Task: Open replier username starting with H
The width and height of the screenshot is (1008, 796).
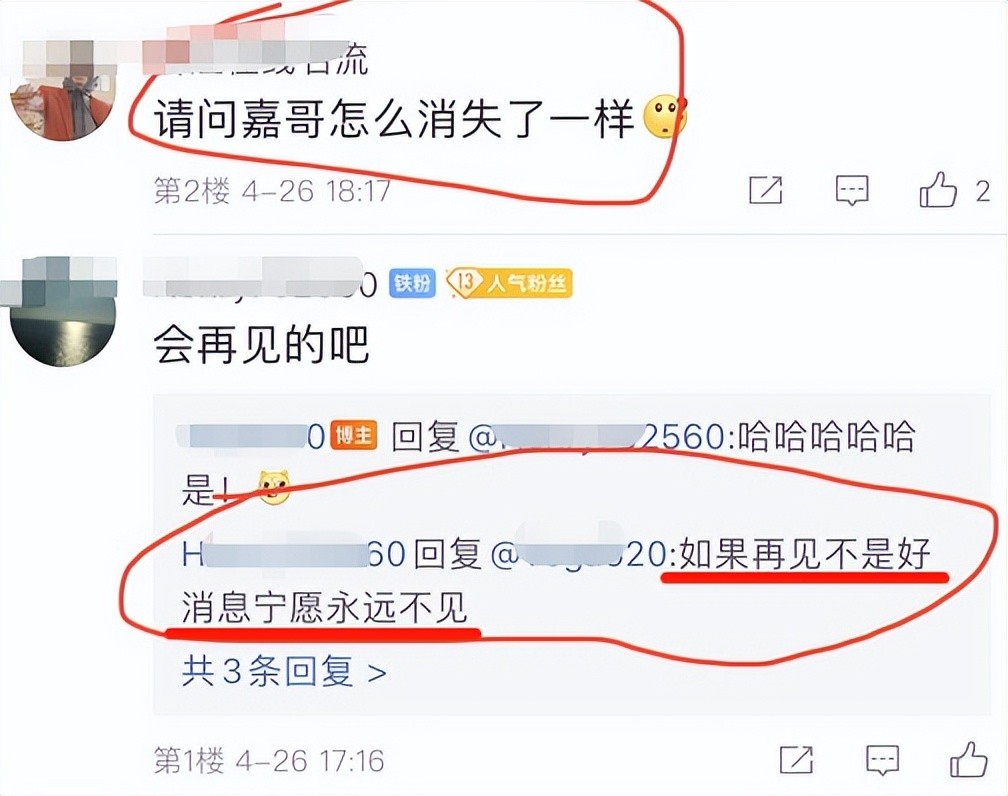Action: [294, 554]
